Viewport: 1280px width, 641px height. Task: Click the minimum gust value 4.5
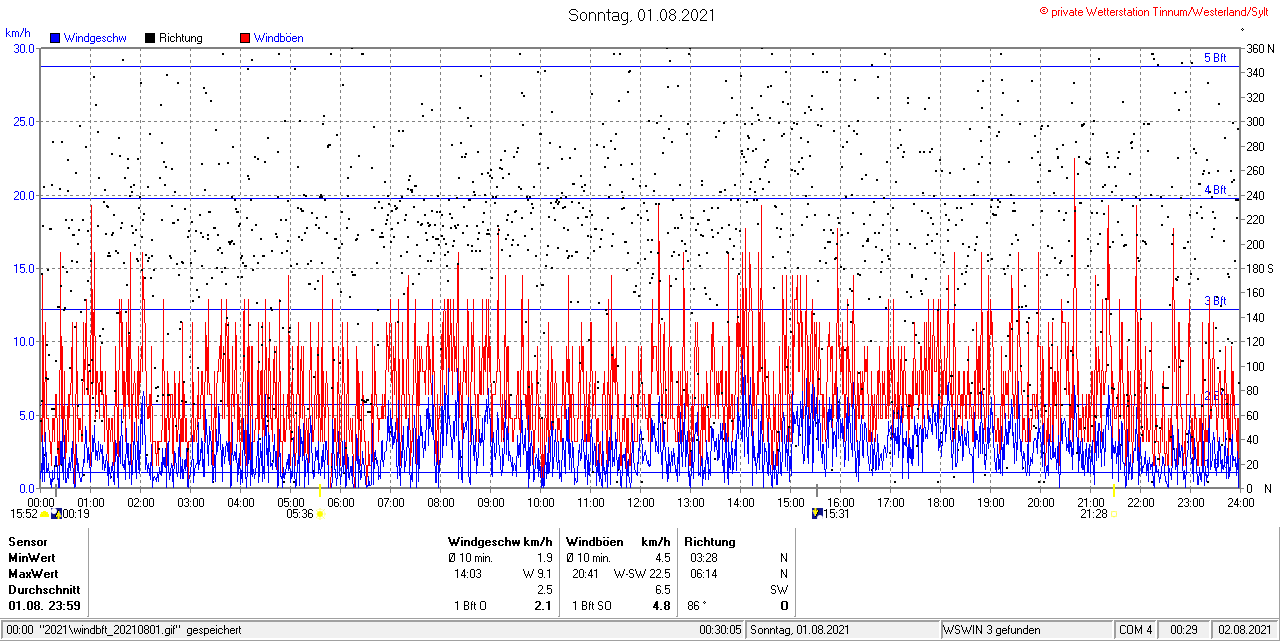pyautogui.click(x=662, y=558)
